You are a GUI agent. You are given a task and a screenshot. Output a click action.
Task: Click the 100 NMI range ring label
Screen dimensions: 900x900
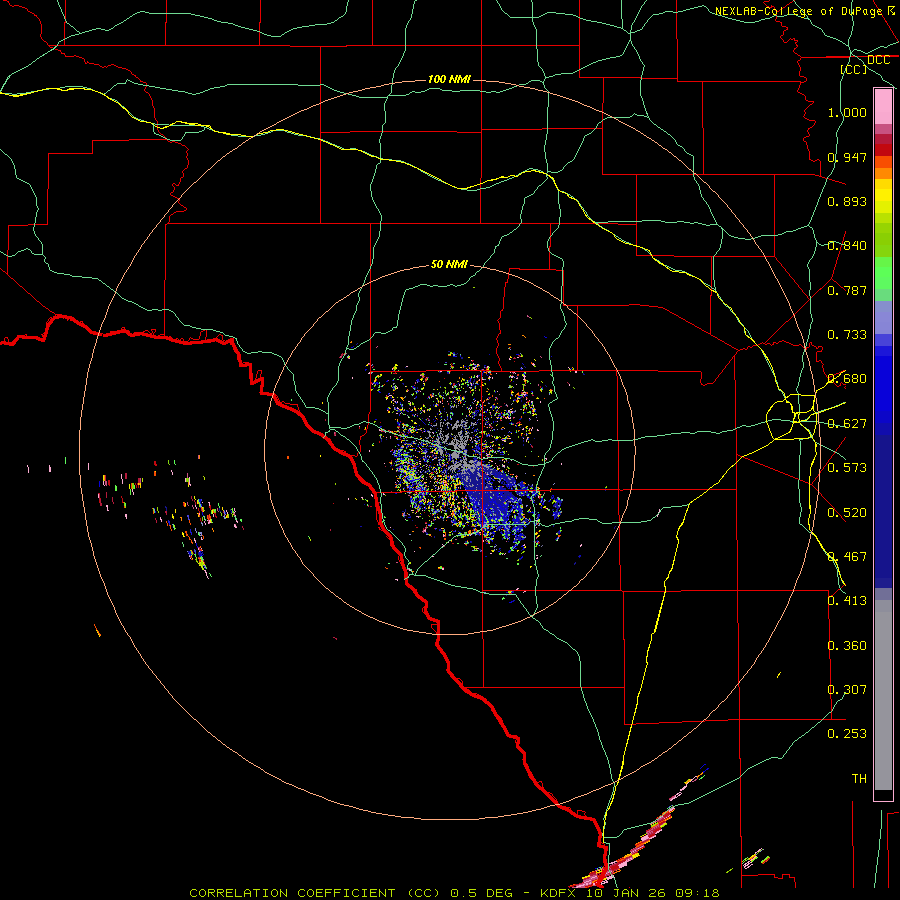click(x=449, y=79)
